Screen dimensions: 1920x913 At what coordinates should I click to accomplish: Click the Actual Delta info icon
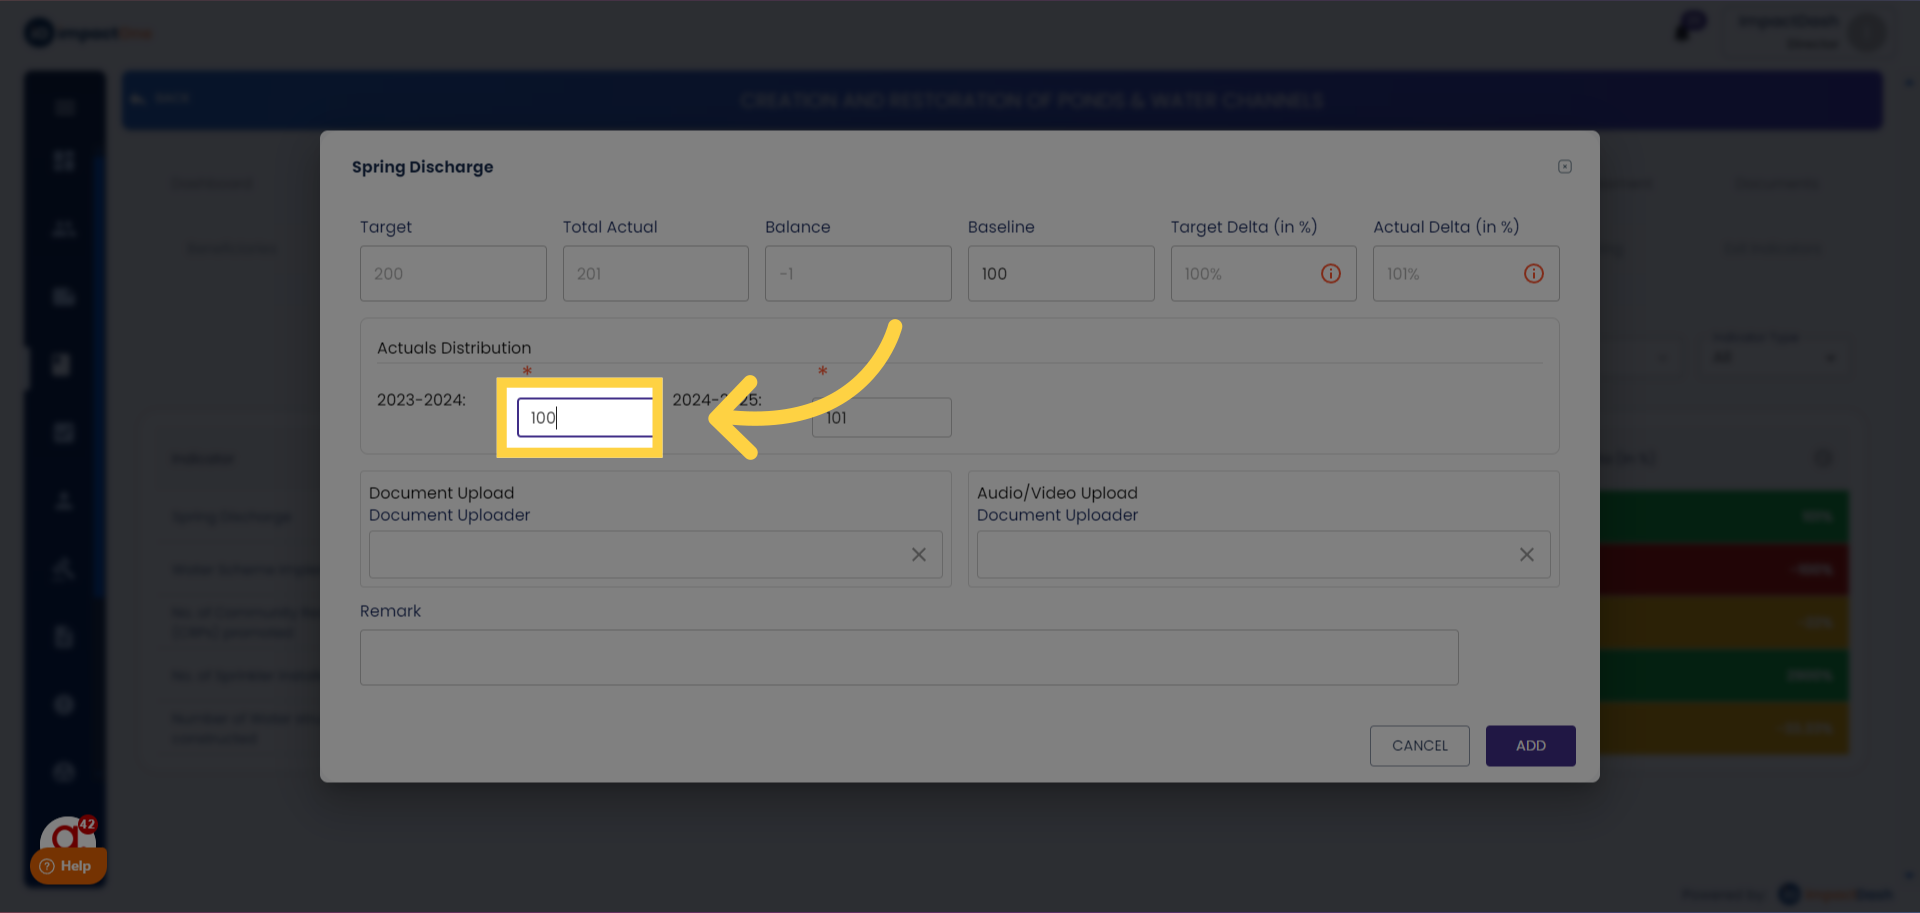click(1533, 274)
